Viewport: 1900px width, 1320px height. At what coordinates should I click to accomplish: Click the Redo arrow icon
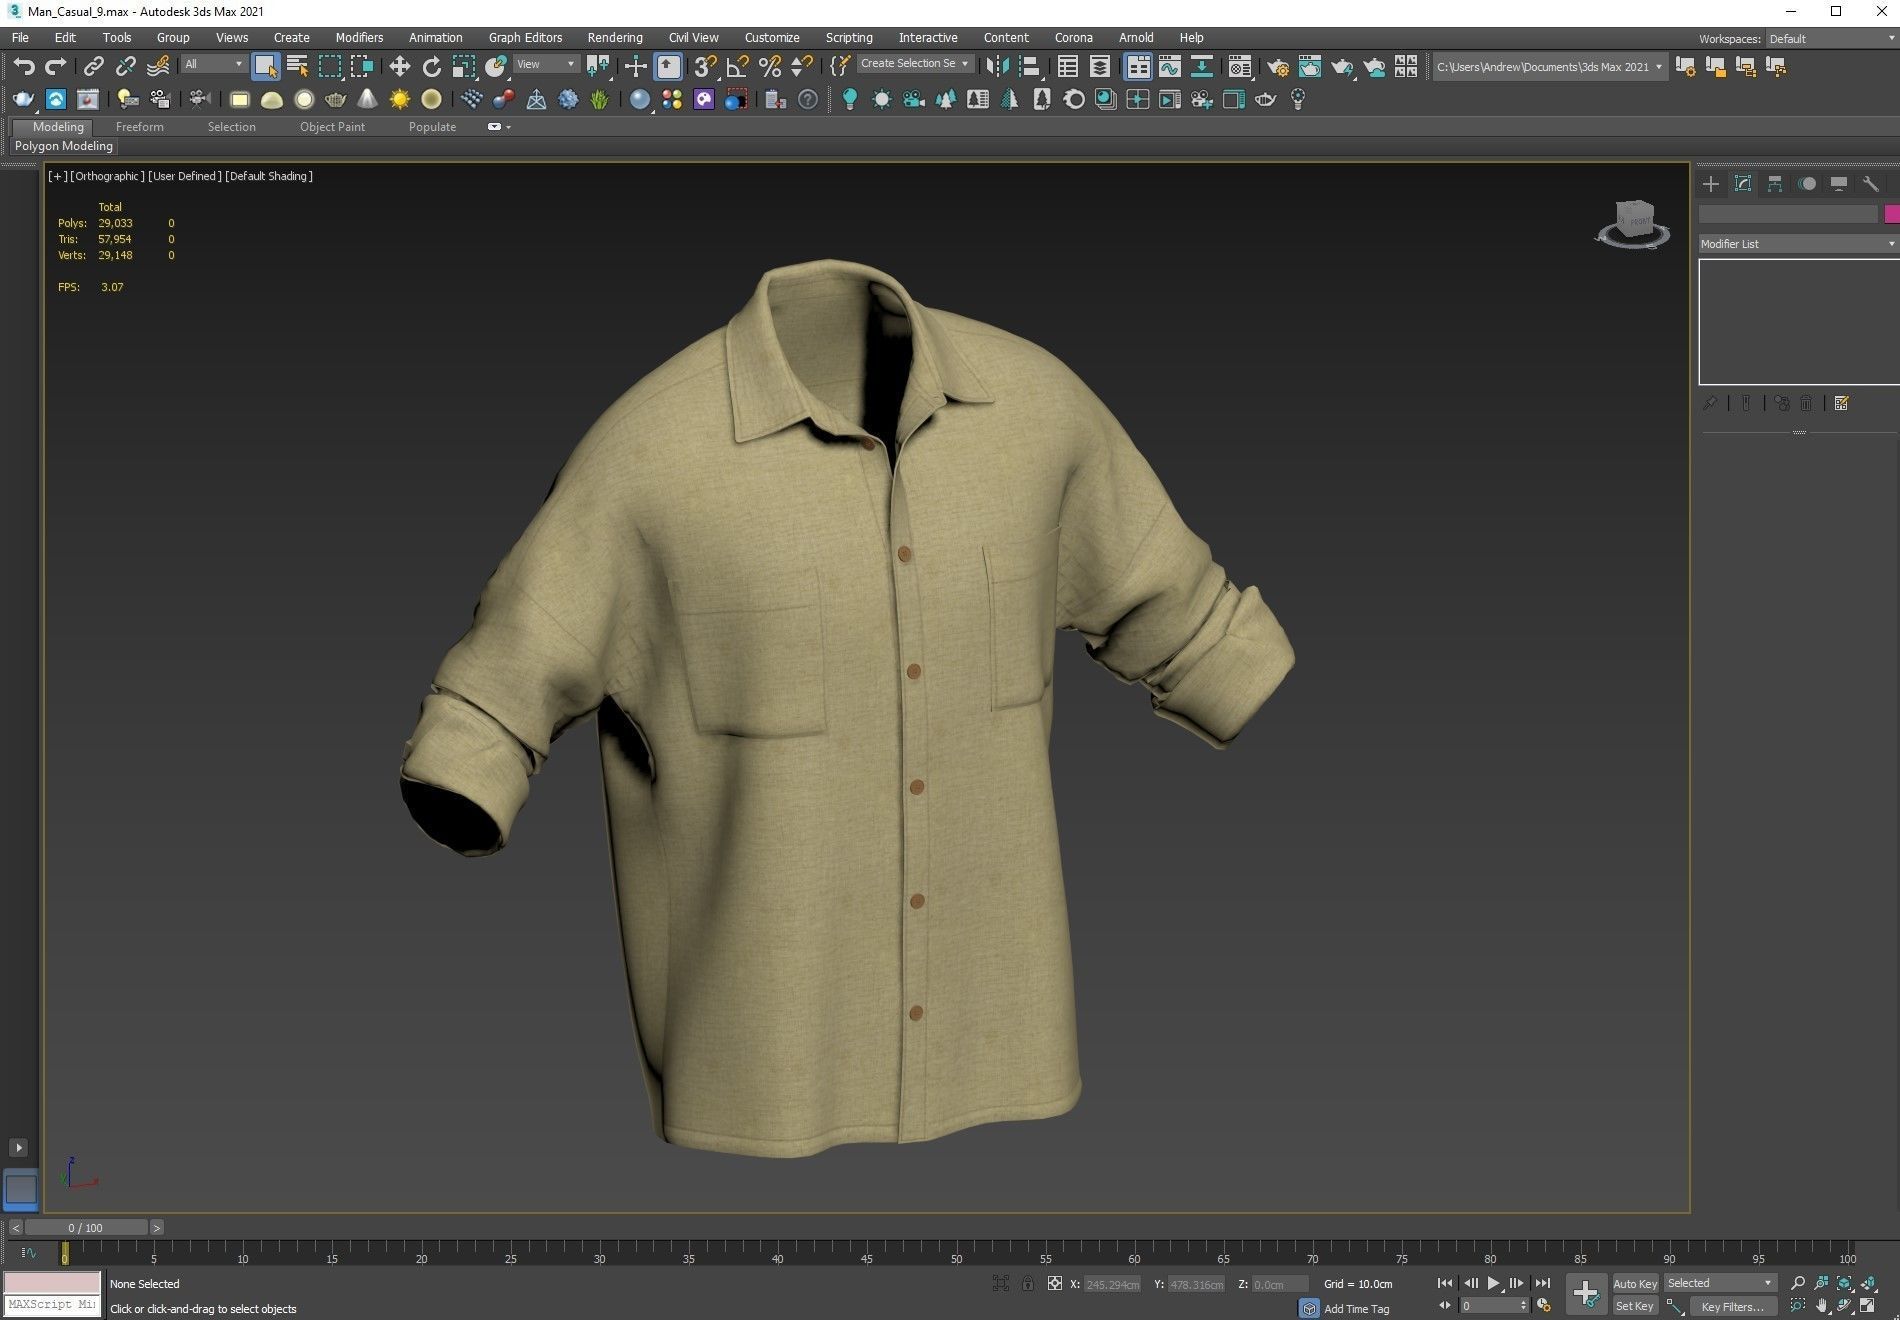coord(56,67)
